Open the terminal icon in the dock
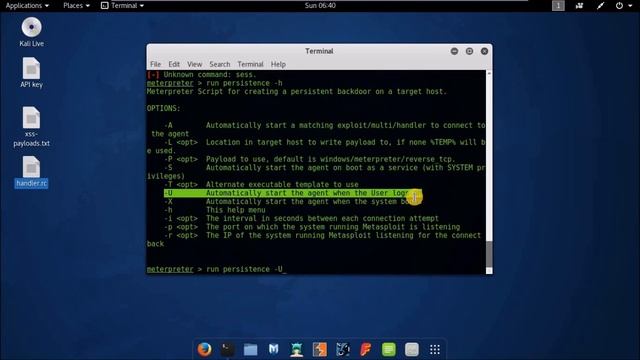The width and height of the screenshot is (640, 360). click(227, 349)
